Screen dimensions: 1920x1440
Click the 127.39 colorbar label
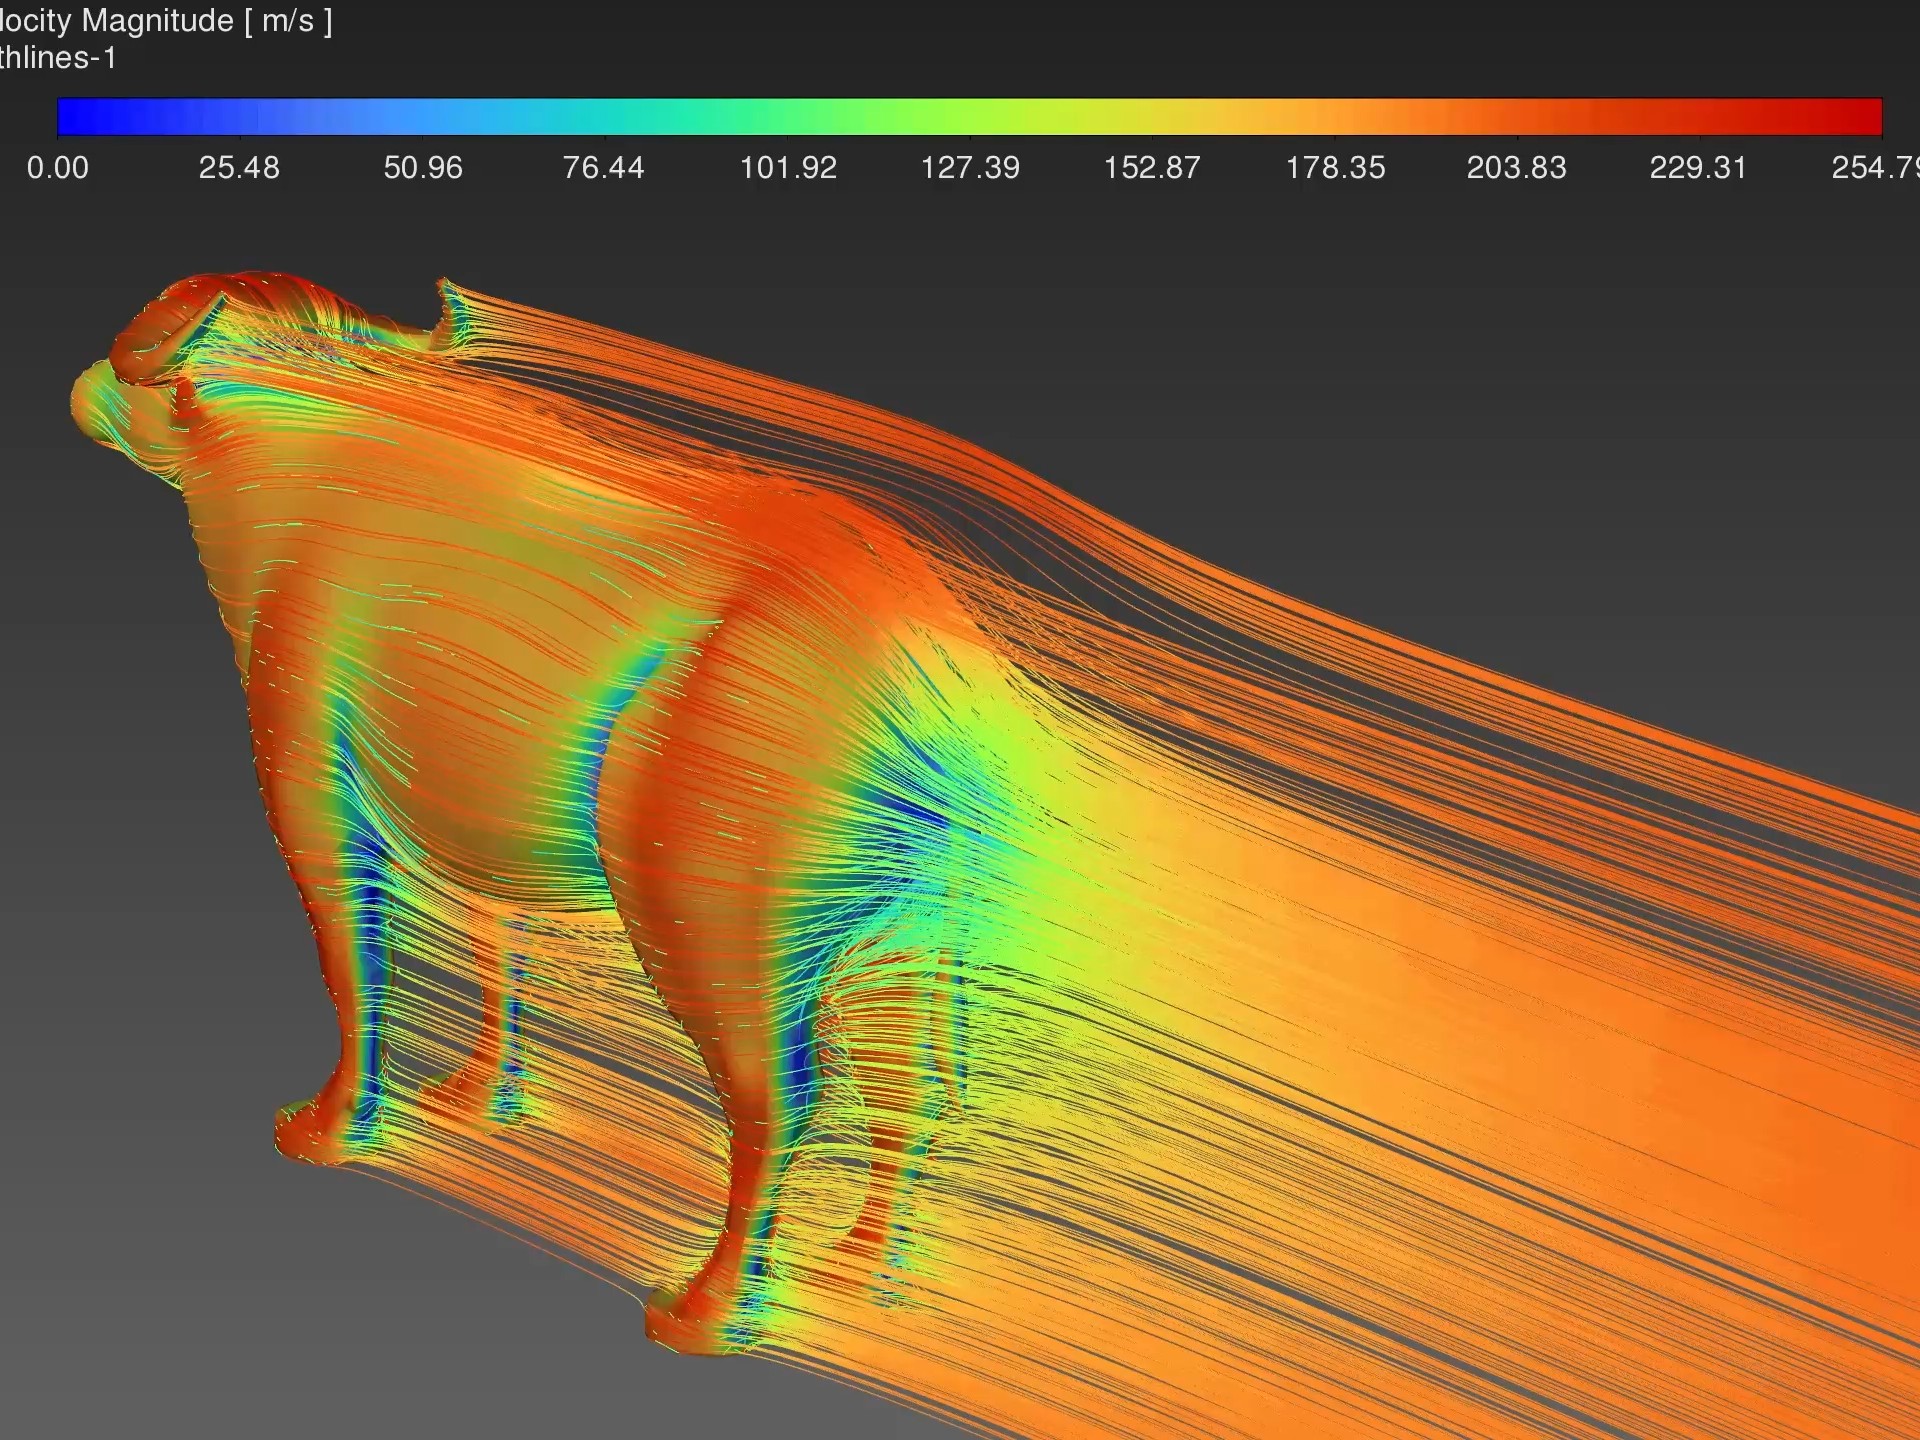[x=970, y=167]
